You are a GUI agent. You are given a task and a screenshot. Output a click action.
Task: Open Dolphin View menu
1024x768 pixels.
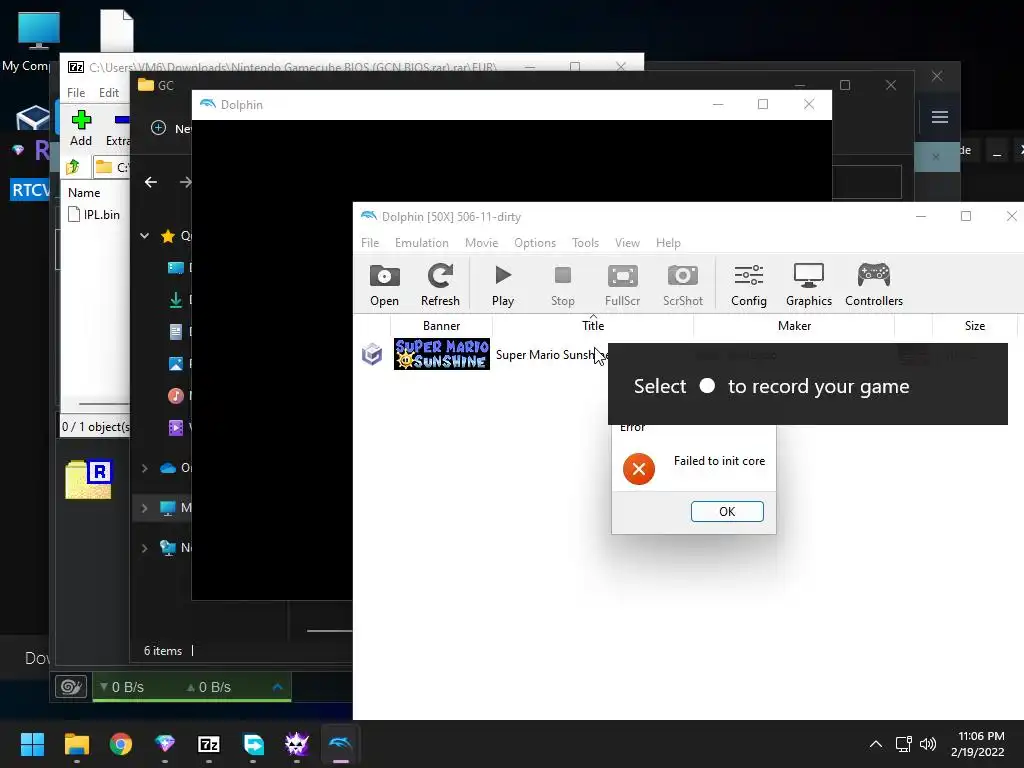627,242
